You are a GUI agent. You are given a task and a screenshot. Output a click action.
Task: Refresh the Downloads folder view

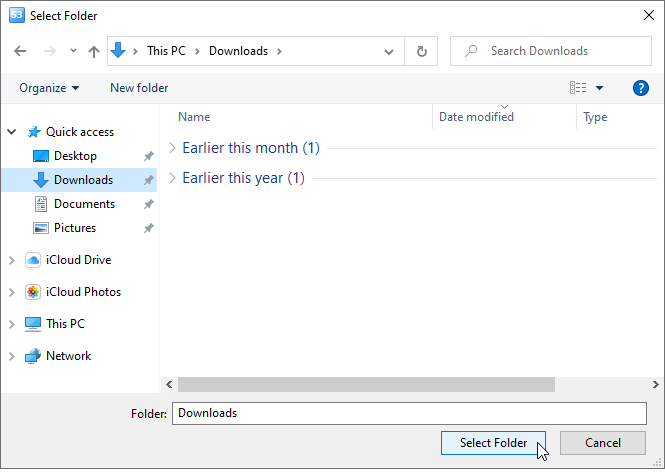[421, 51]
